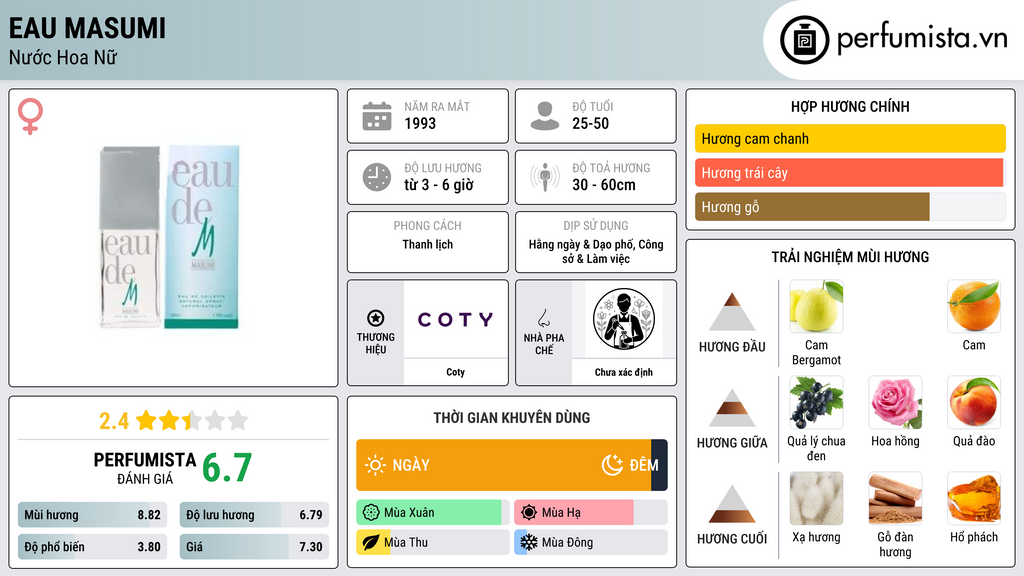Click the 30 - 60cm sillage value

pos(604,185)
